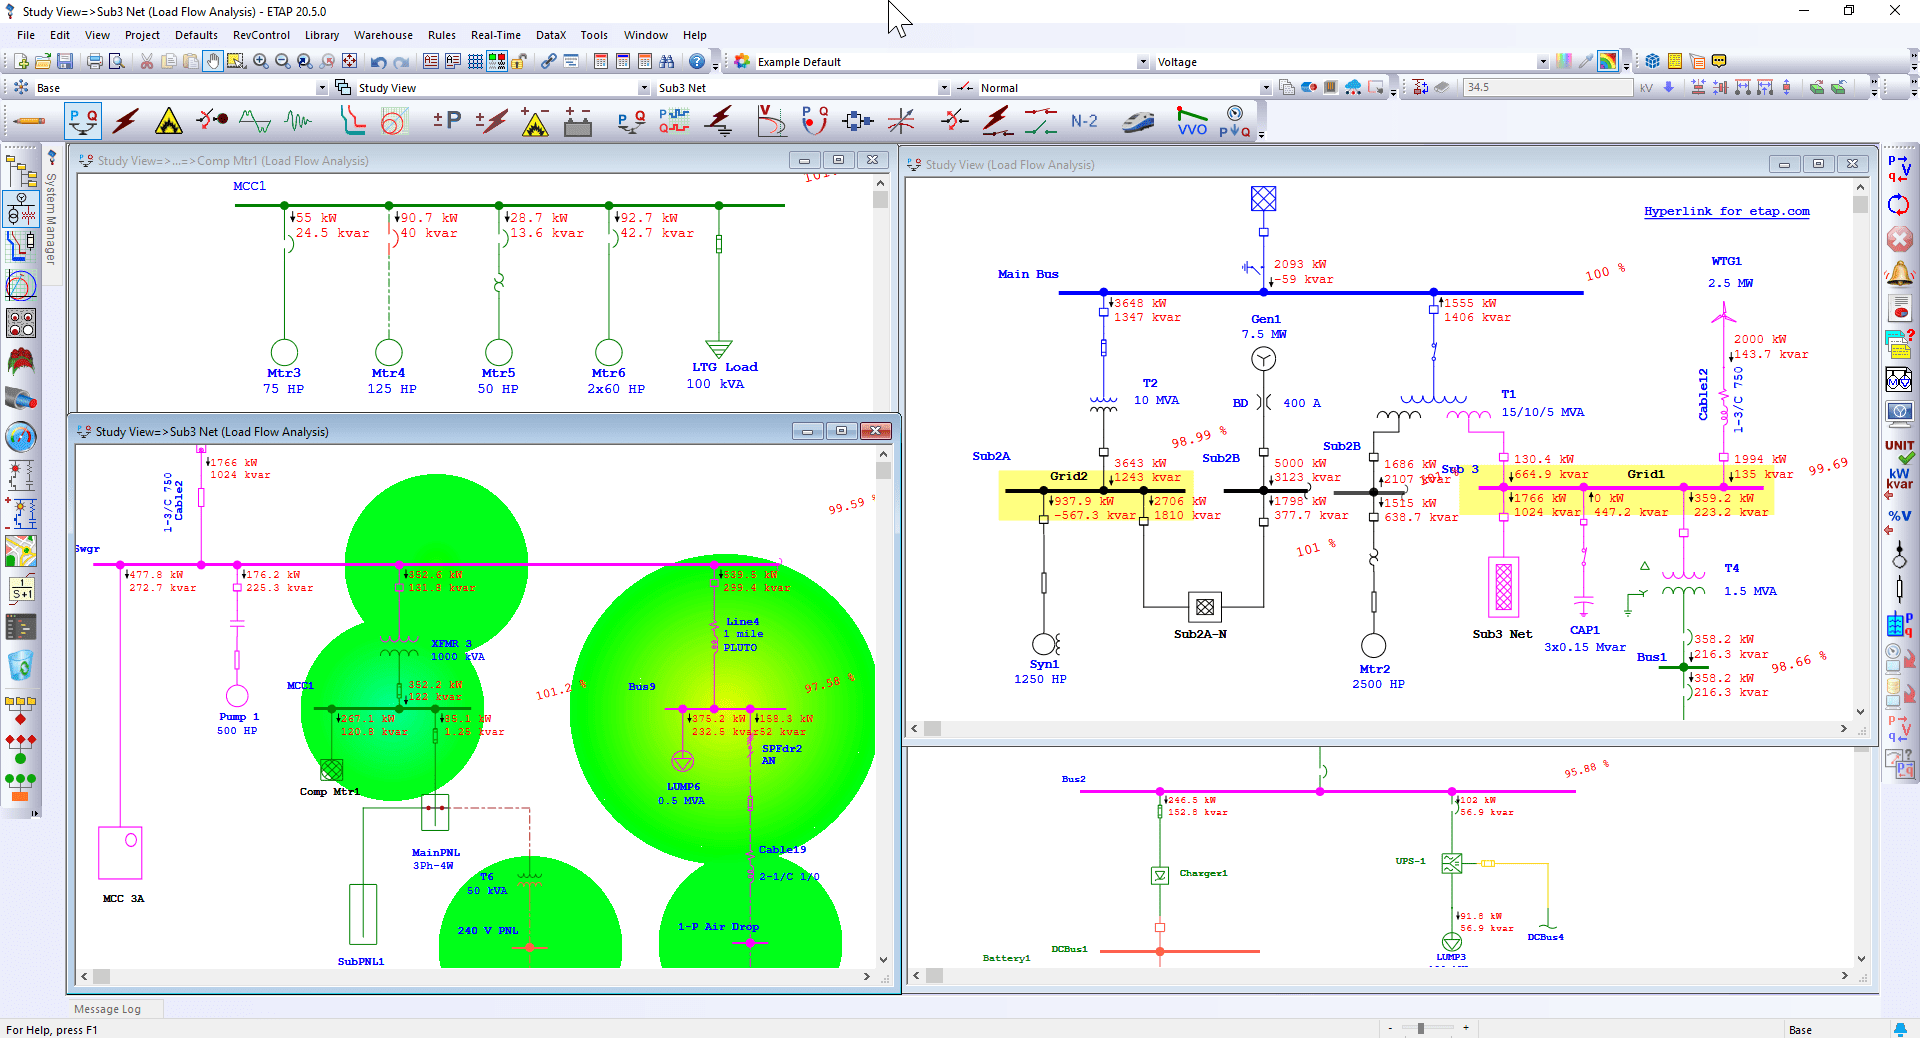Expand the Base revision dropdown
Screen dimensions: 1920x1038
[x=321, y=88]
